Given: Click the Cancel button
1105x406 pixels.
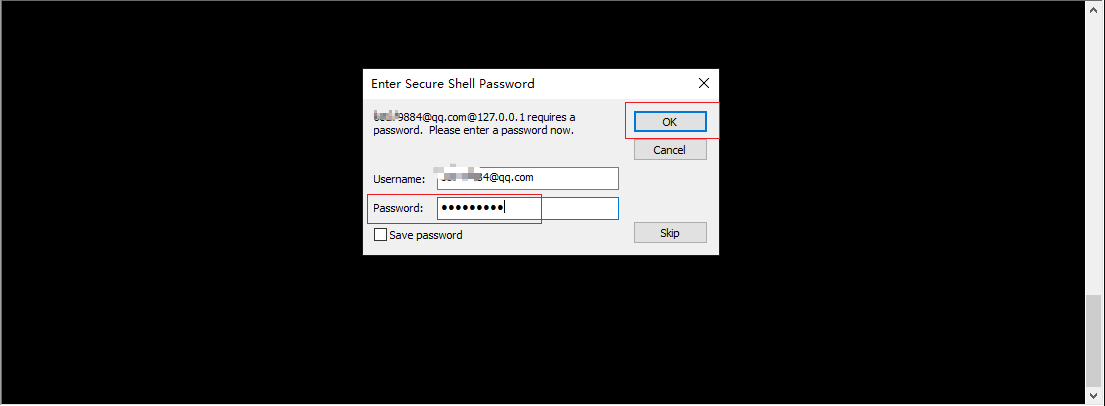Looking at the screenshot, I should tap(669, 150).
